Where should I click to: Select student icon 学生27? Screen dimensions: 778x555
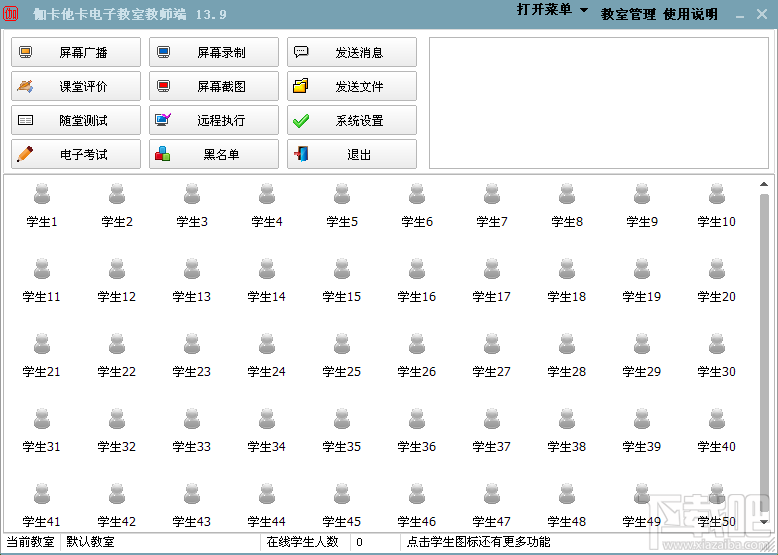(x=492, y=344)
